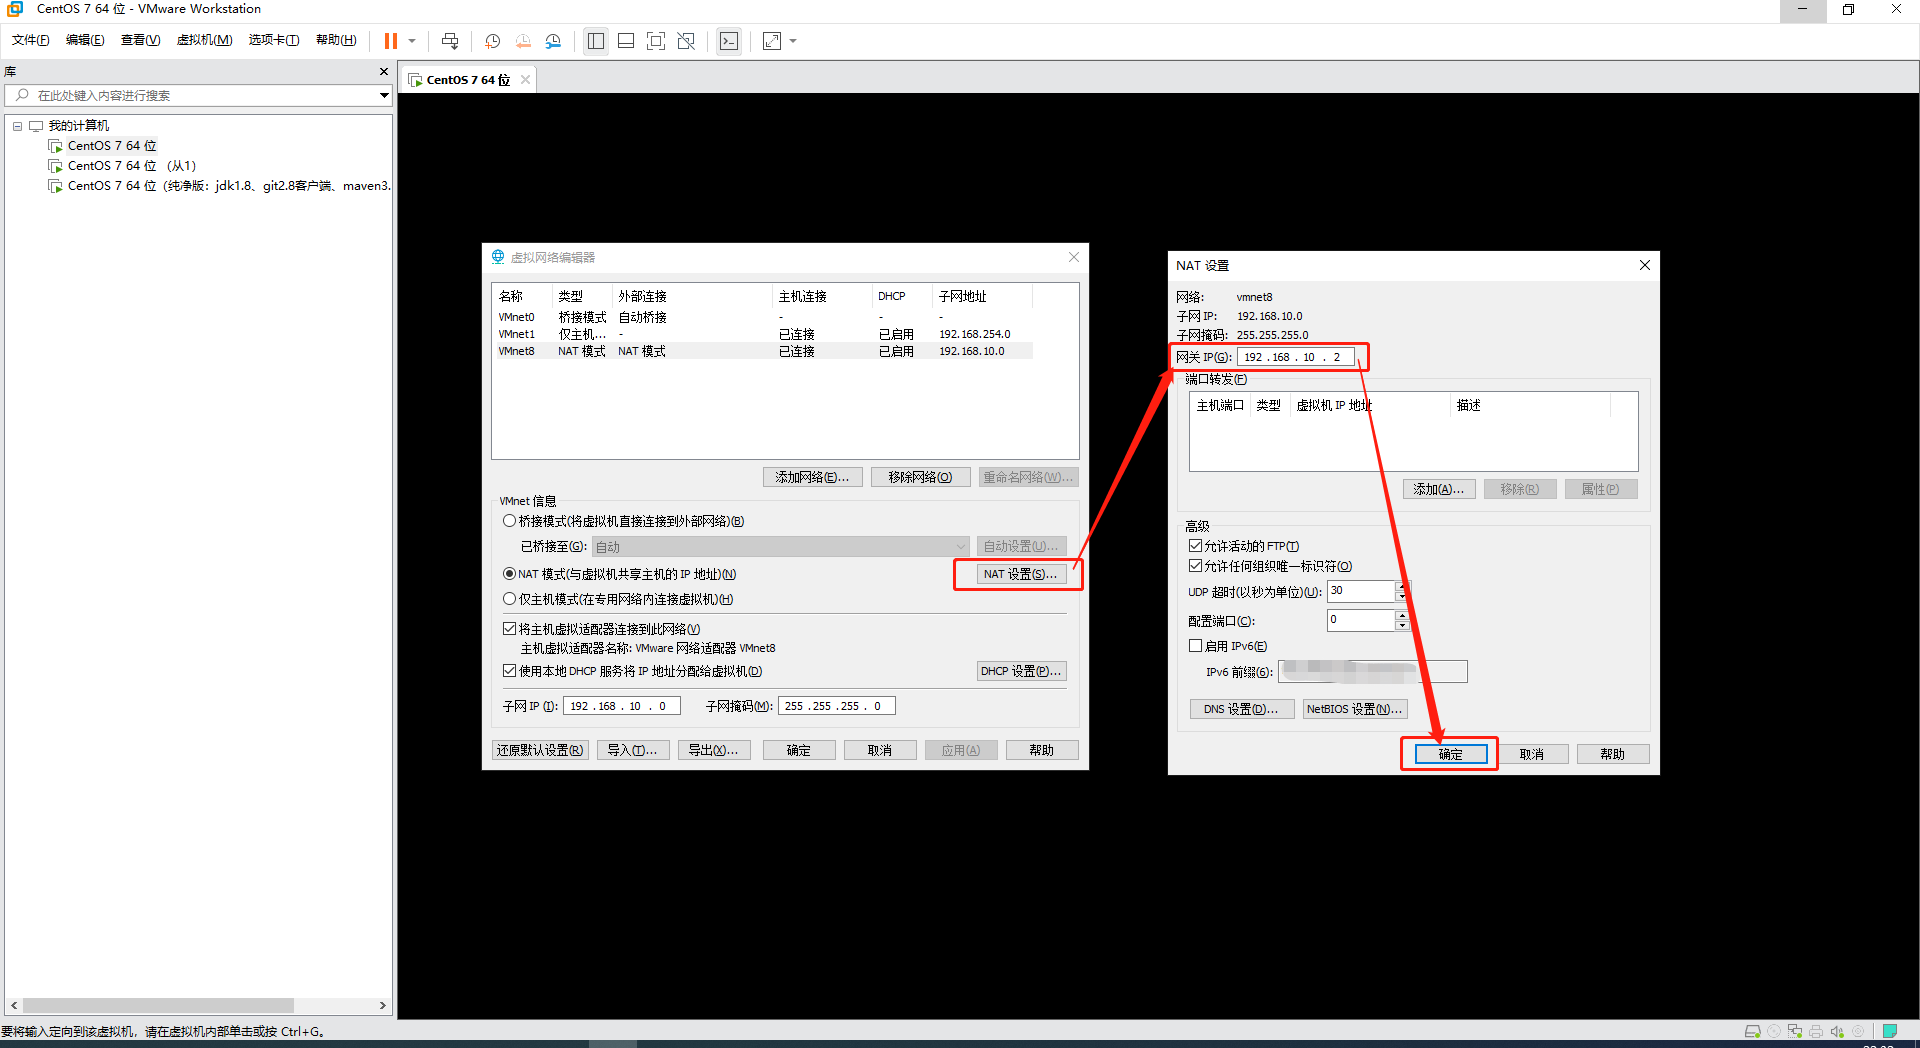This screenshot has height=1048, width=1920.
Task: Click the 子网掩码 field in the network editor
Action: click(x=836, y=706)
